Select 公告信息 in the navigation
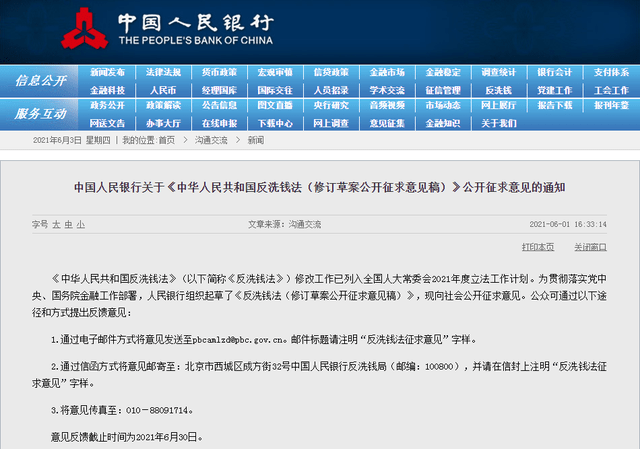The image size is (640, 449). [x=219, y=105]
